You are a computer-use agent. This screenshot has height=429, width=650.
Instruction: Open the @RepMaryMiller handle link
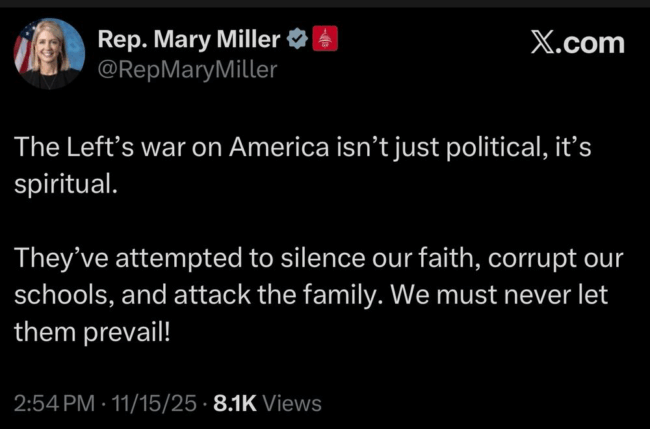pyautogui.click(x=187, y=69)
